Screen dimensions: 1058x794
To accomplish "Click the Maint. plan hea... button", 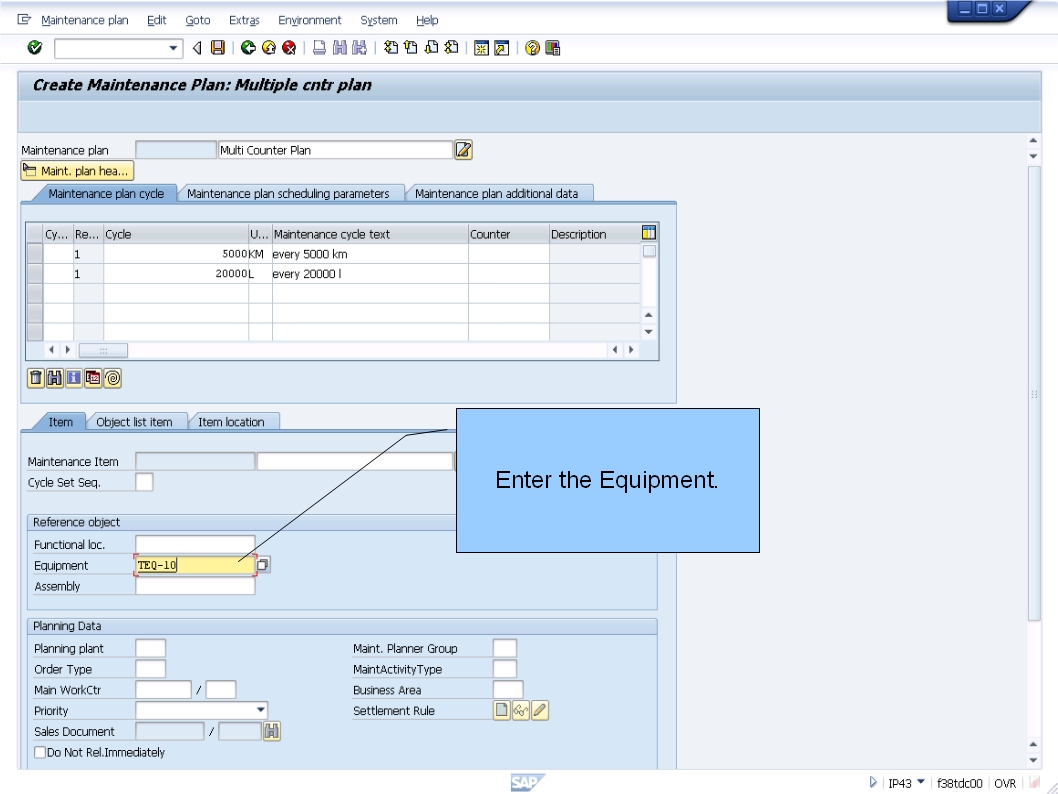I will point(77,170).
